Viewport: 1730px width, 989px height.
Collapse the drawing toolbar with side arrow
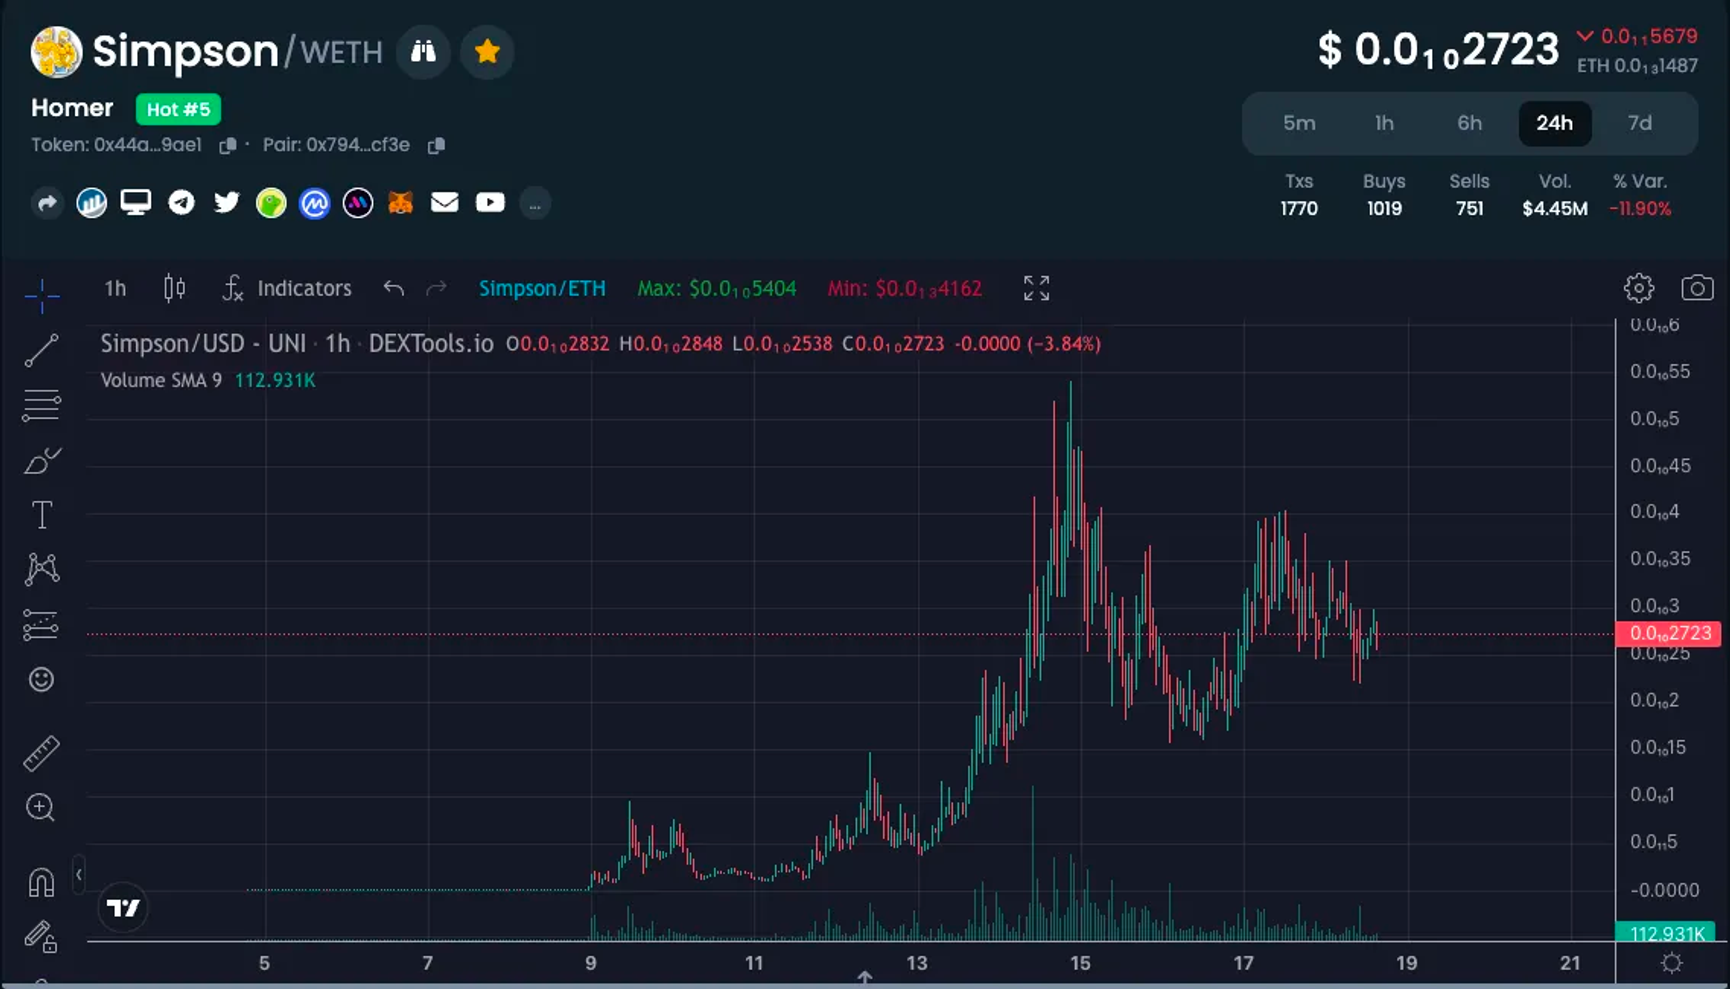pyautogui.click(x=78, y=876)
